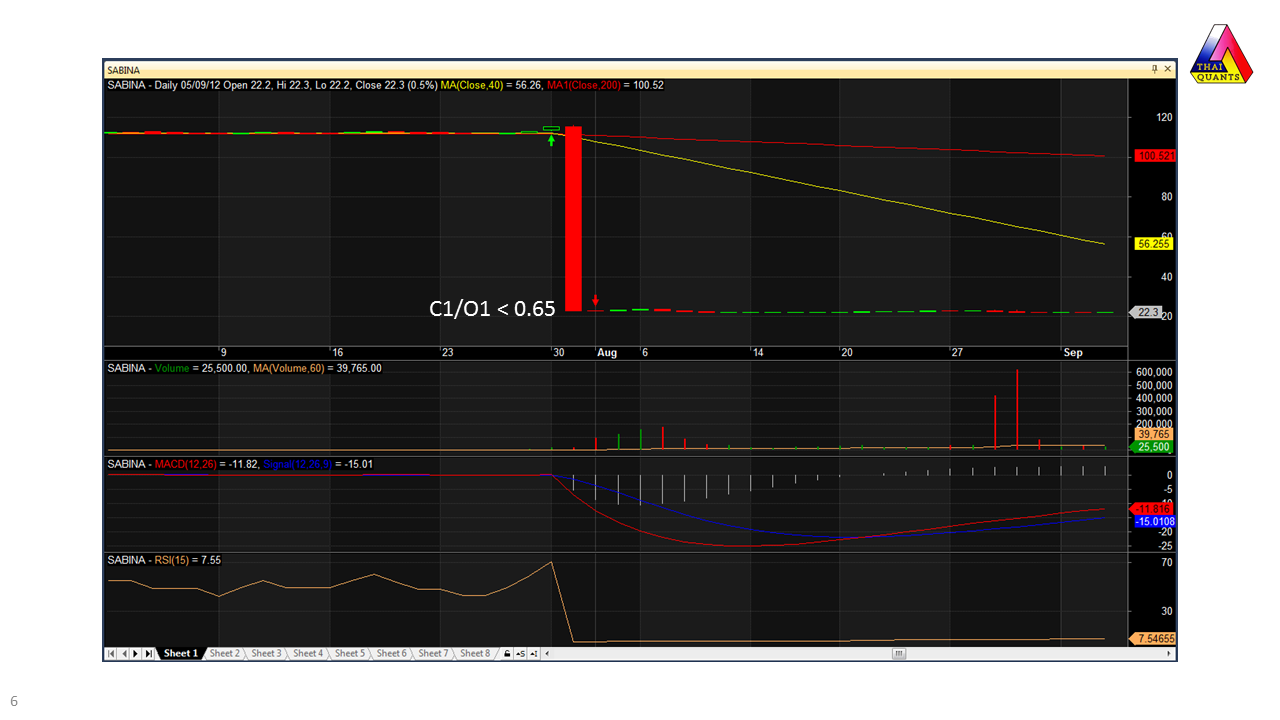Toggle the chart lock icon
The height and width of the screenshot is (720, 1280).
point(507,654)
